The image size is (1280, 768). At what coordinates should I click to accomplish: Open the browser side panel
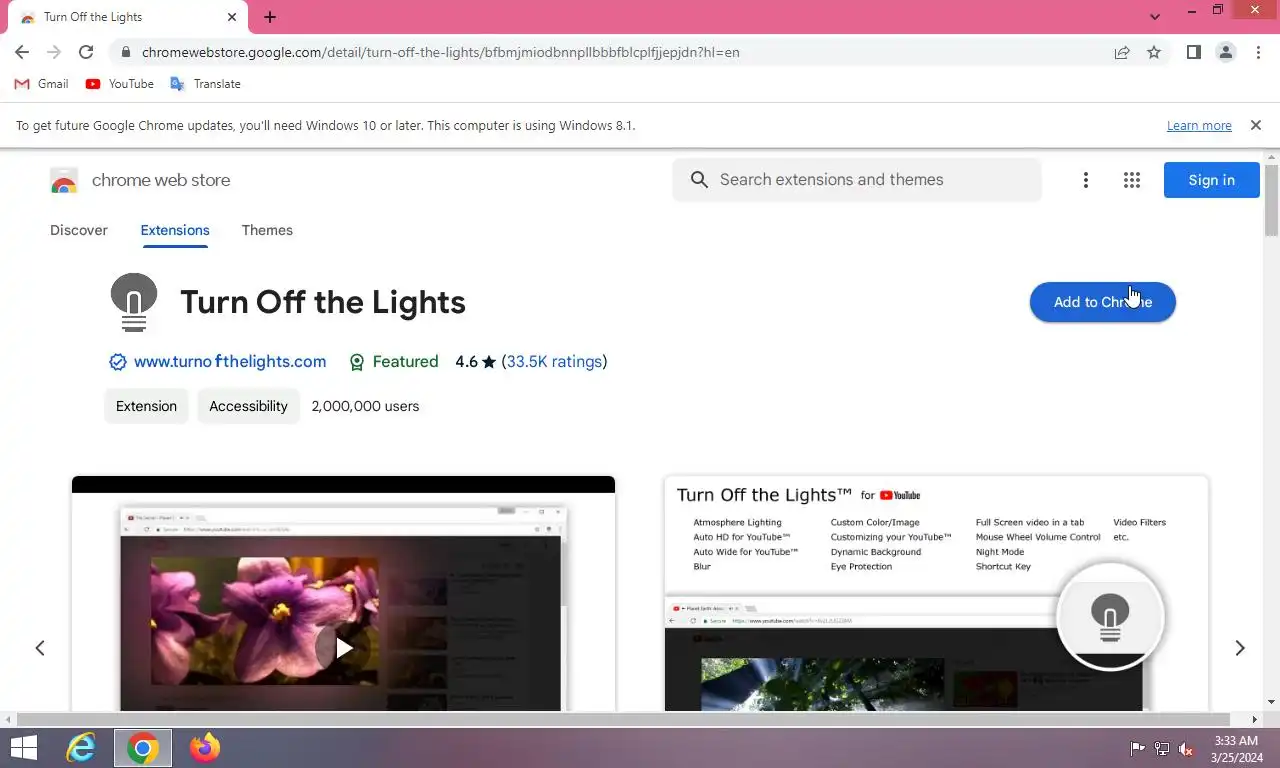(1193, 52)
